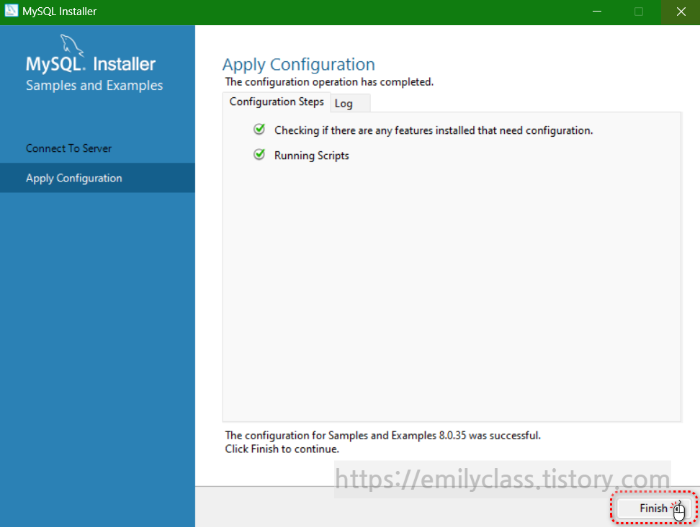The width and height of the screenshot is (700, 527).
Task: Click the green check beside Running Scripts
Action: pyautogui.click(x=259, y=155)
